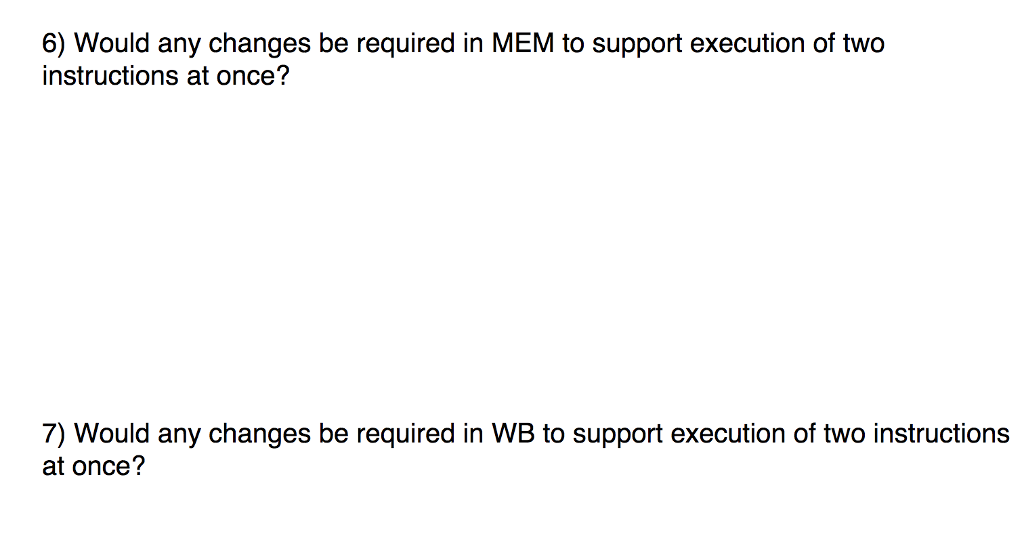1024x534 pixels.
Task: Click the word "changes" in question 6
Action: tap(259, 45)
